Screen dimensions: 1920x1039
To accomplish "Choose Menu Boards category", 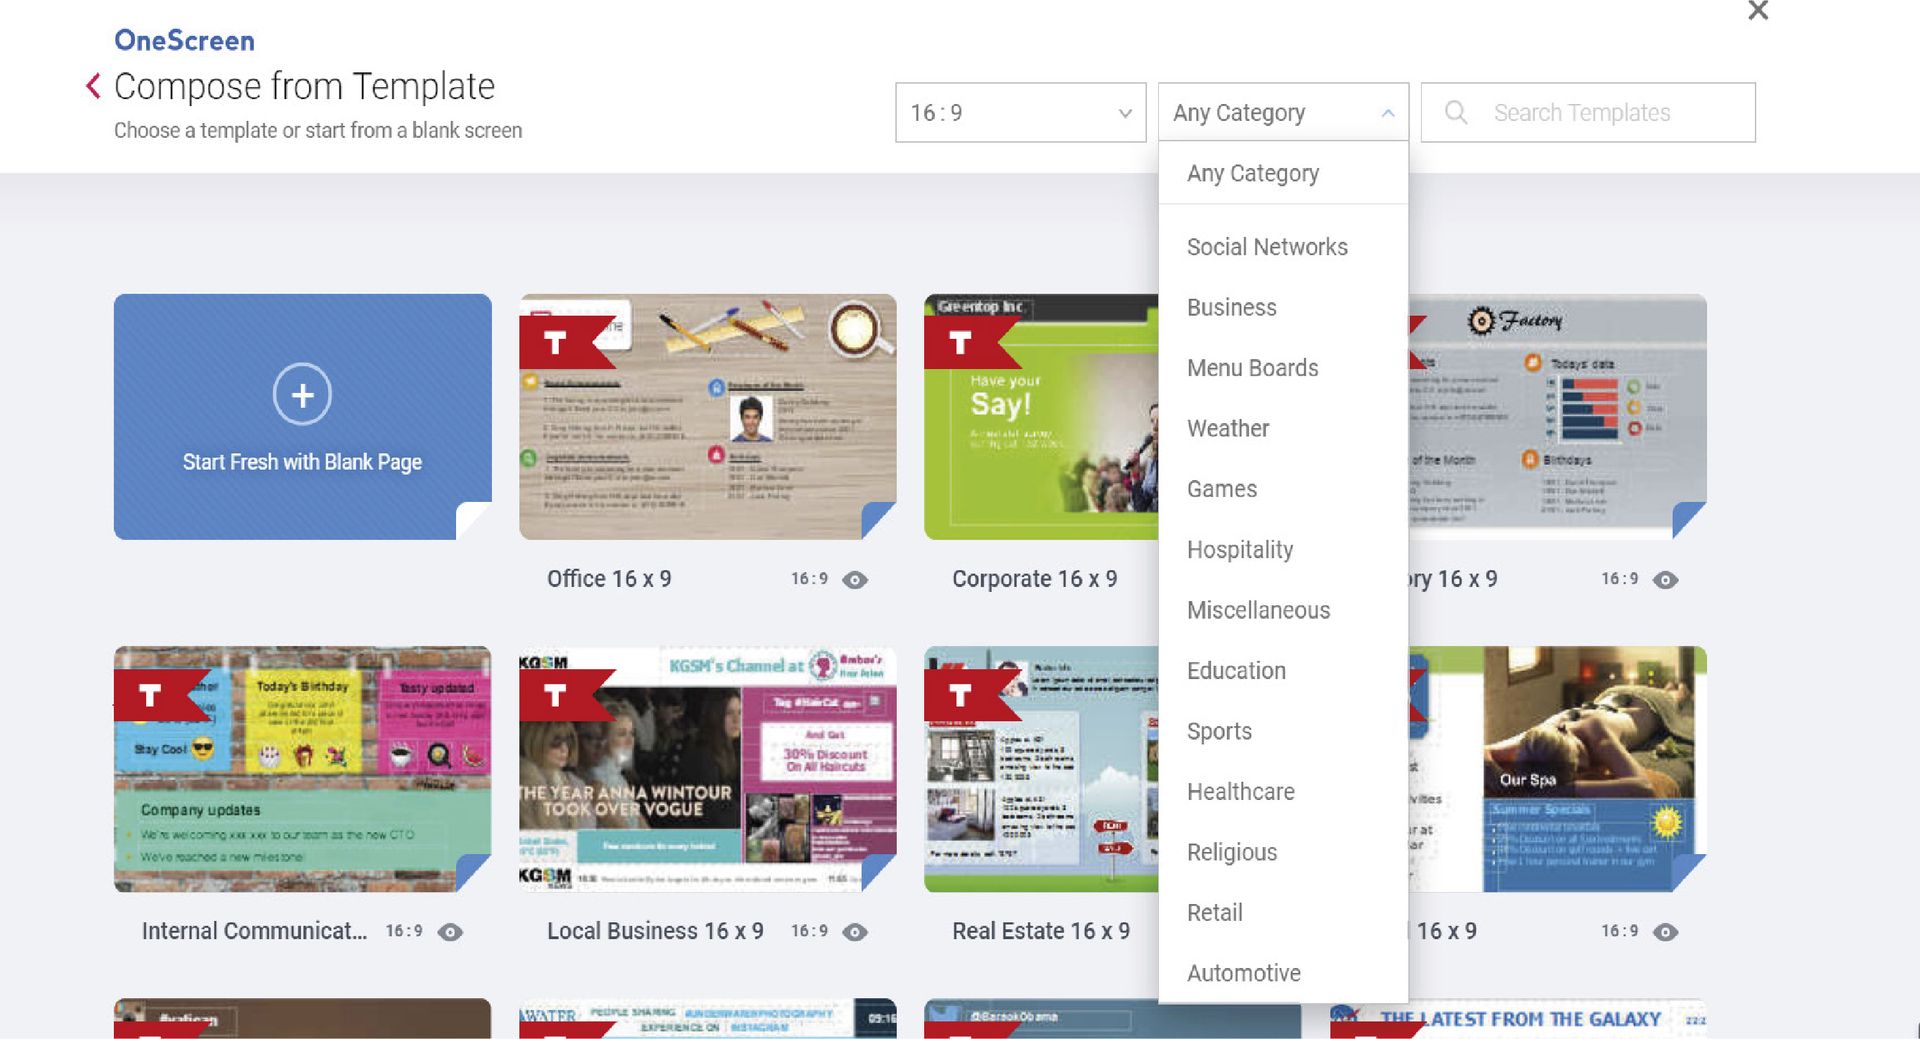I will pyautogui.click(x=1252, y=368).
